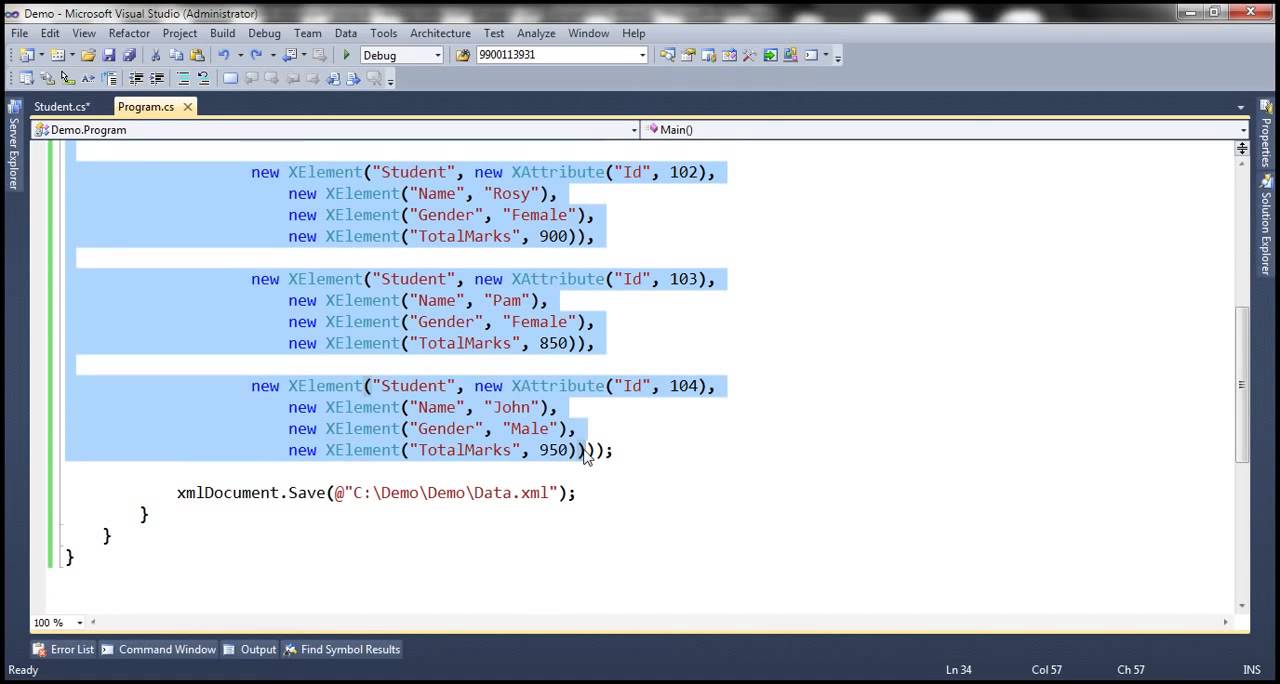This screenshot has height=684, width=1280.
Task: Uncomment the selected lines icon
Action: (x=203, y=78)
